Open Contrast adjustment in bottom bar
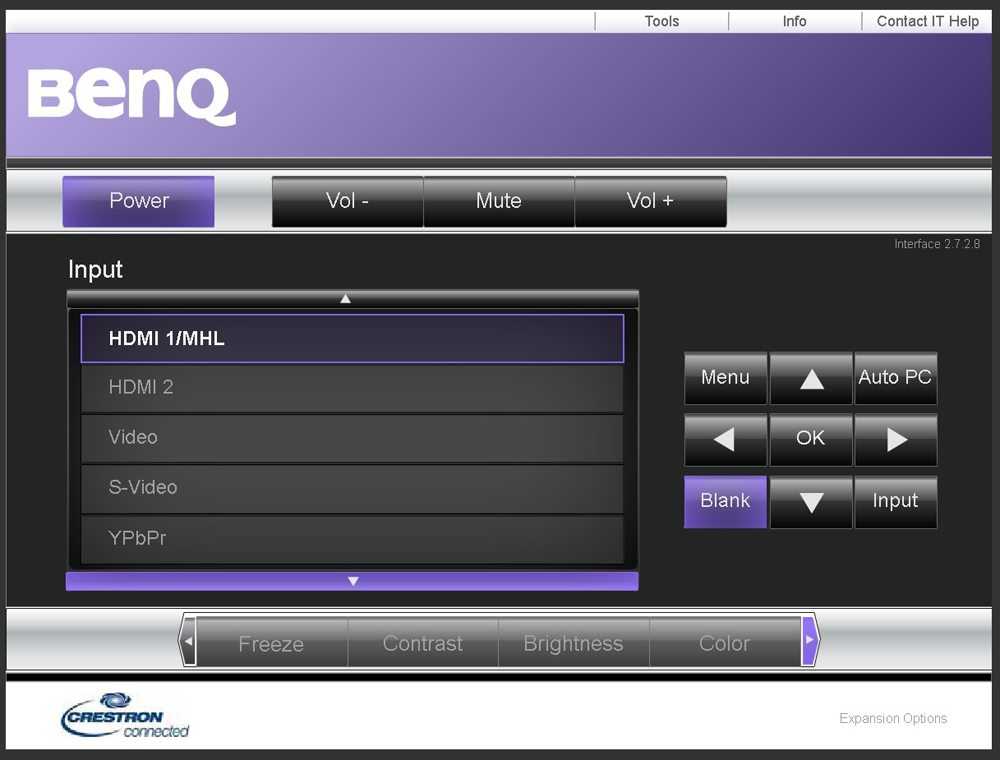 (423, 642)
